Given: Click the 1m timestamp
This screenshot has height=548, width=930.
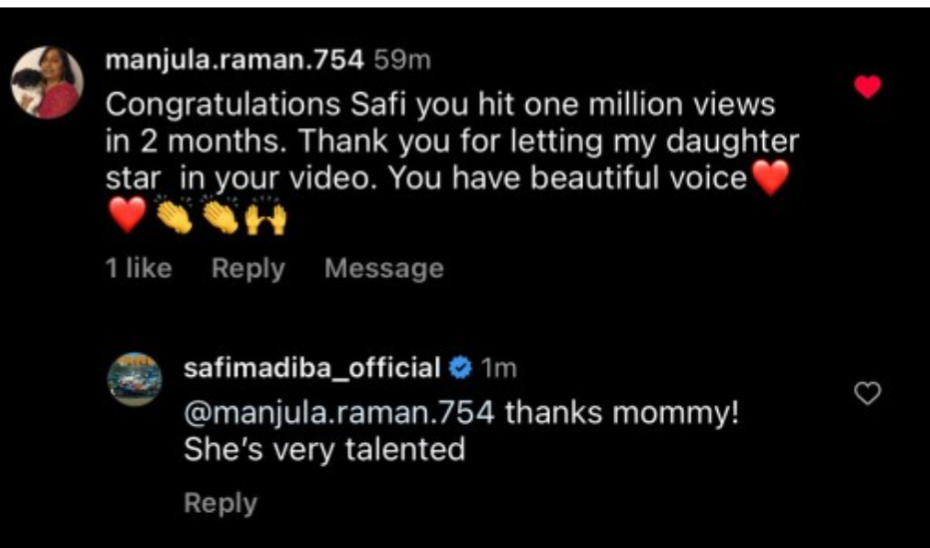Looking at the screenshot, I should coord(499,369).
